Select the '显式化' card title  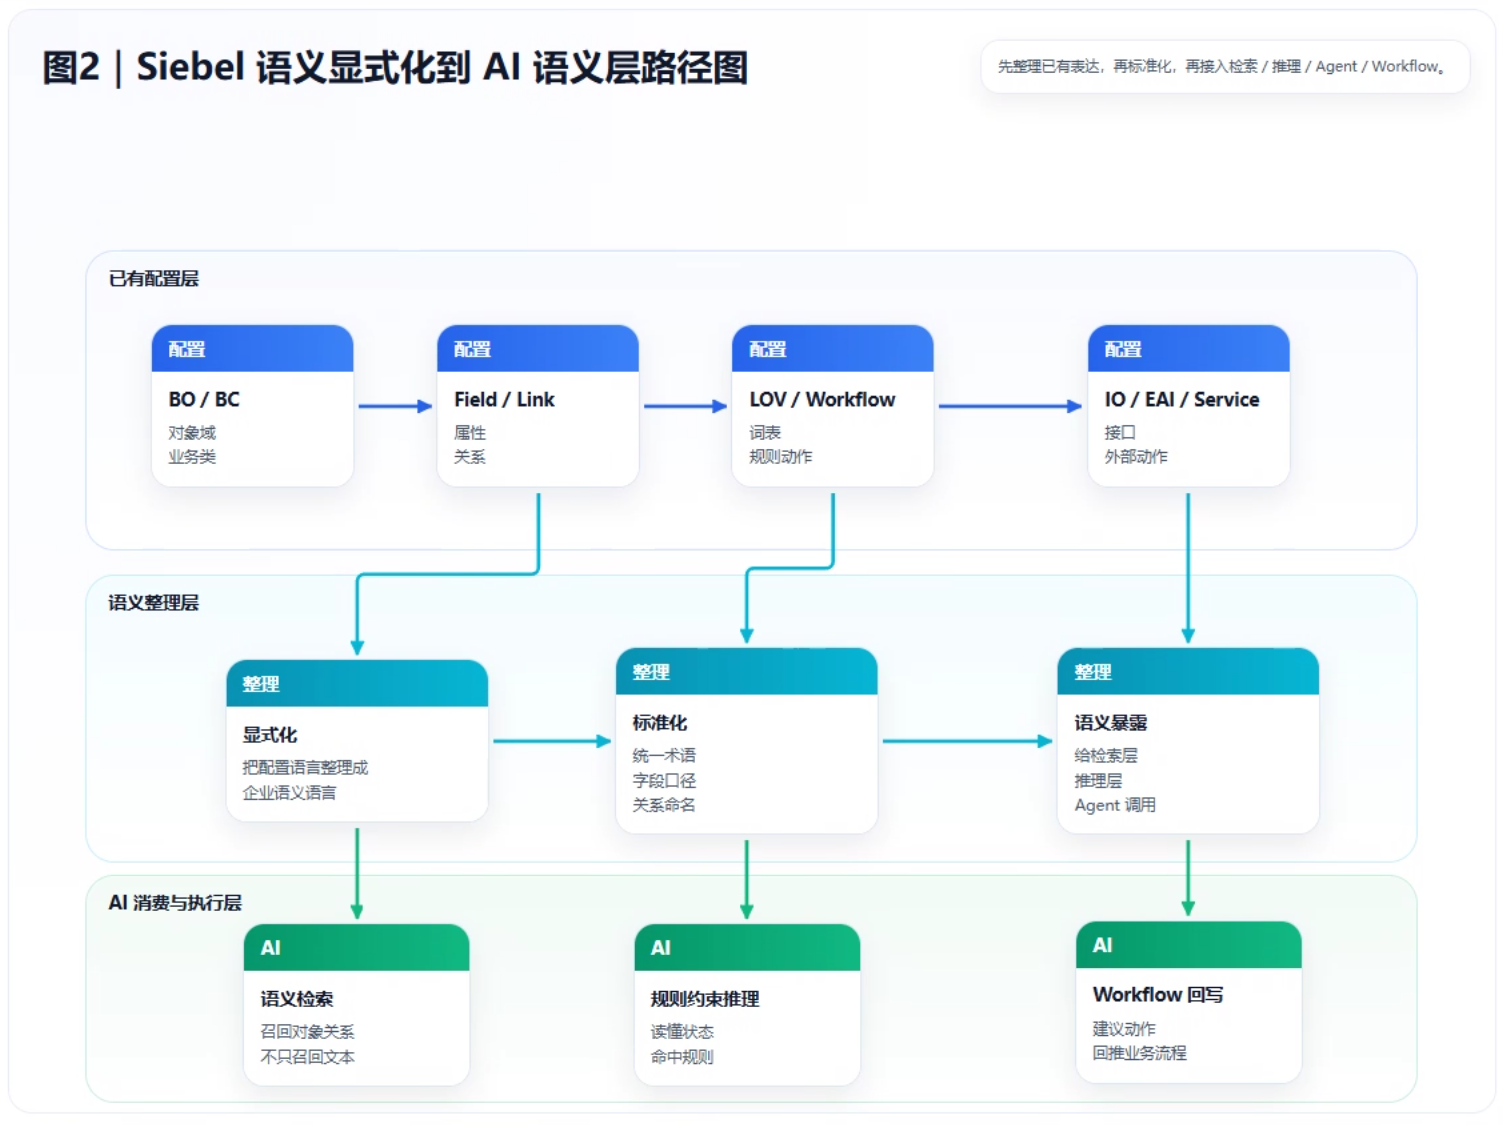pos(270,734)
